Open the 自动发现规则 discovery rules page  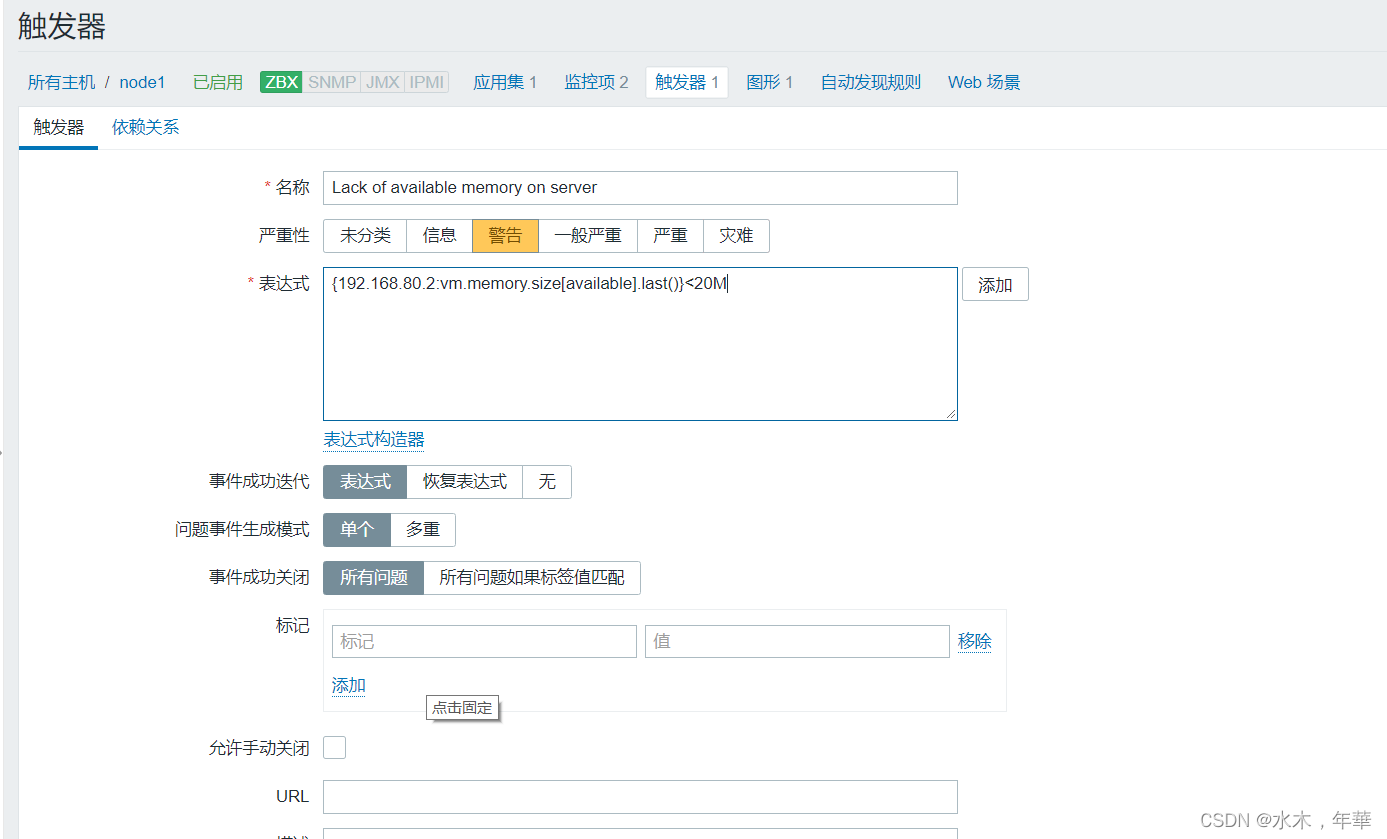(870, 82)
